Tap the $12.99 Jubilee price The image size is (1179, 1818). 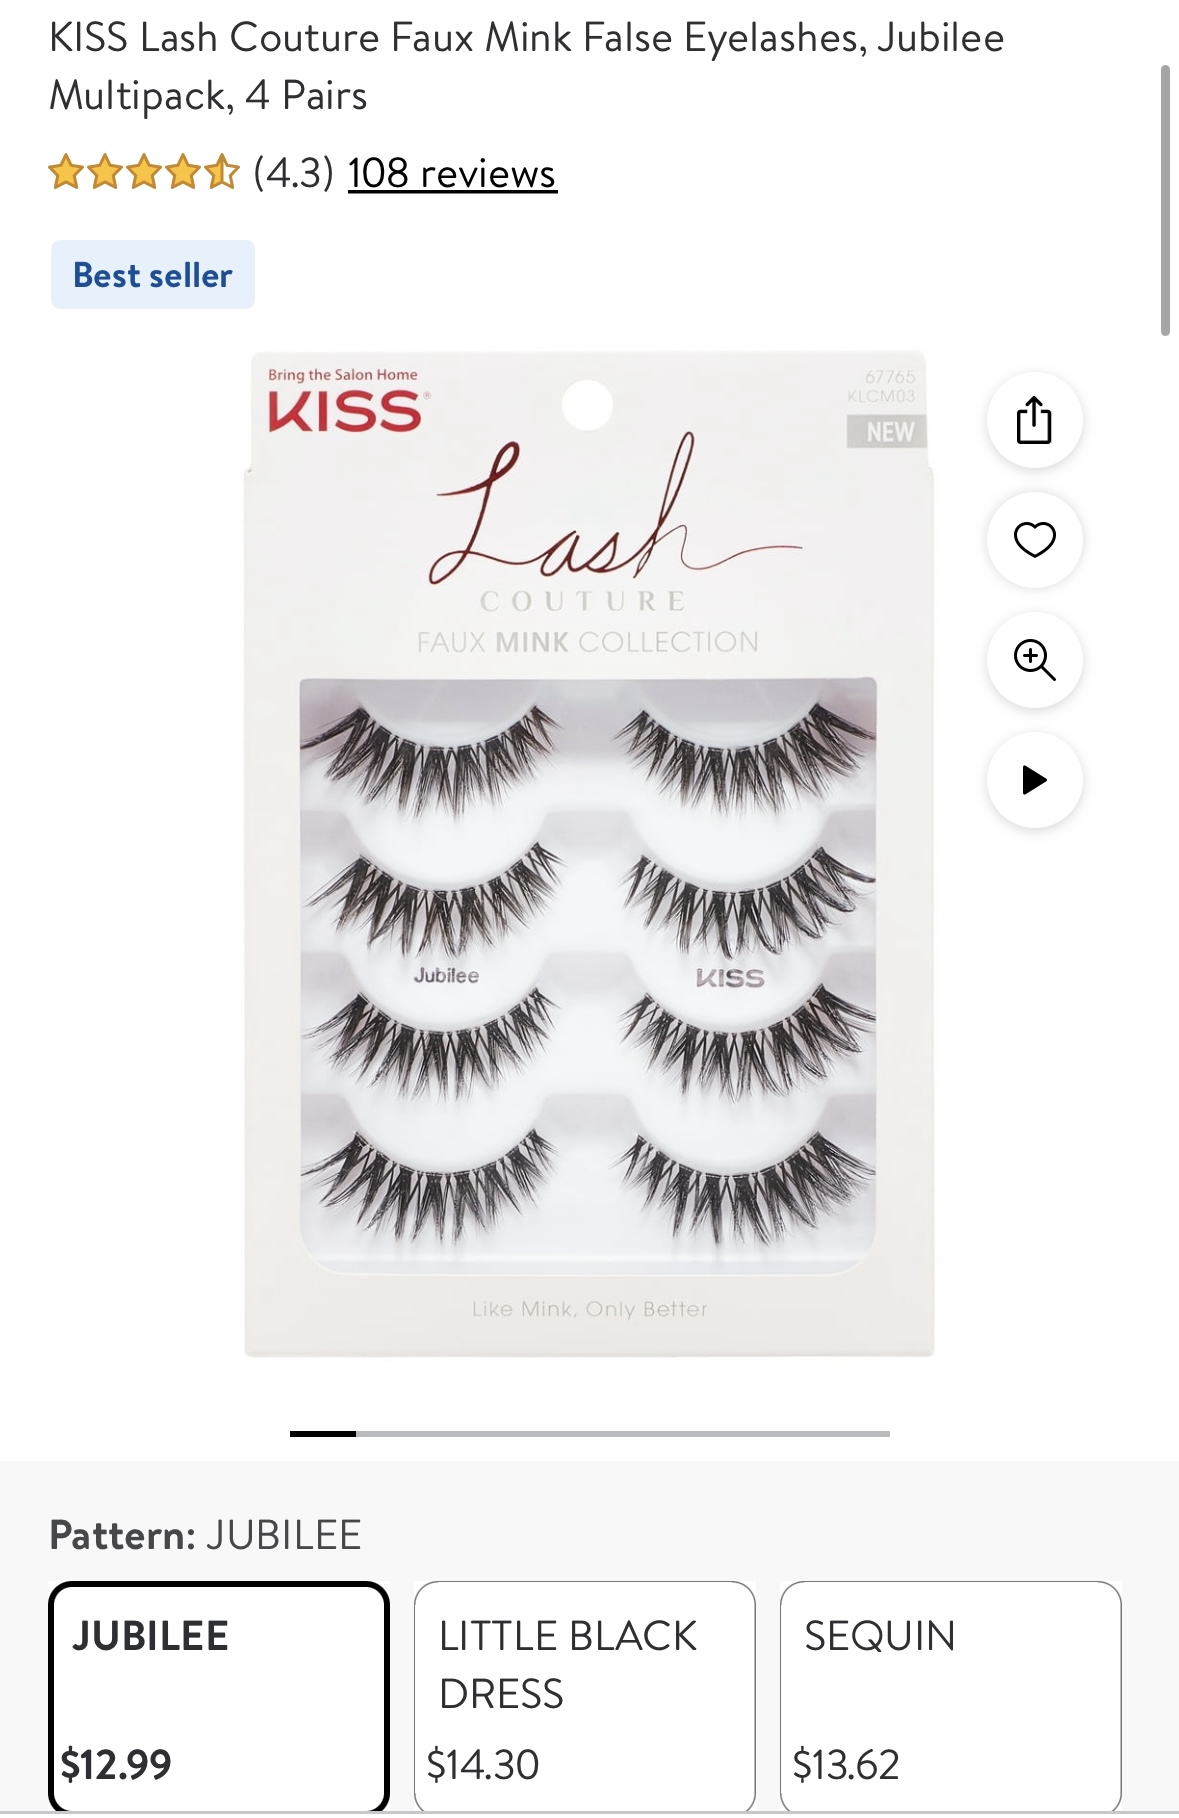click(116, 1764)
